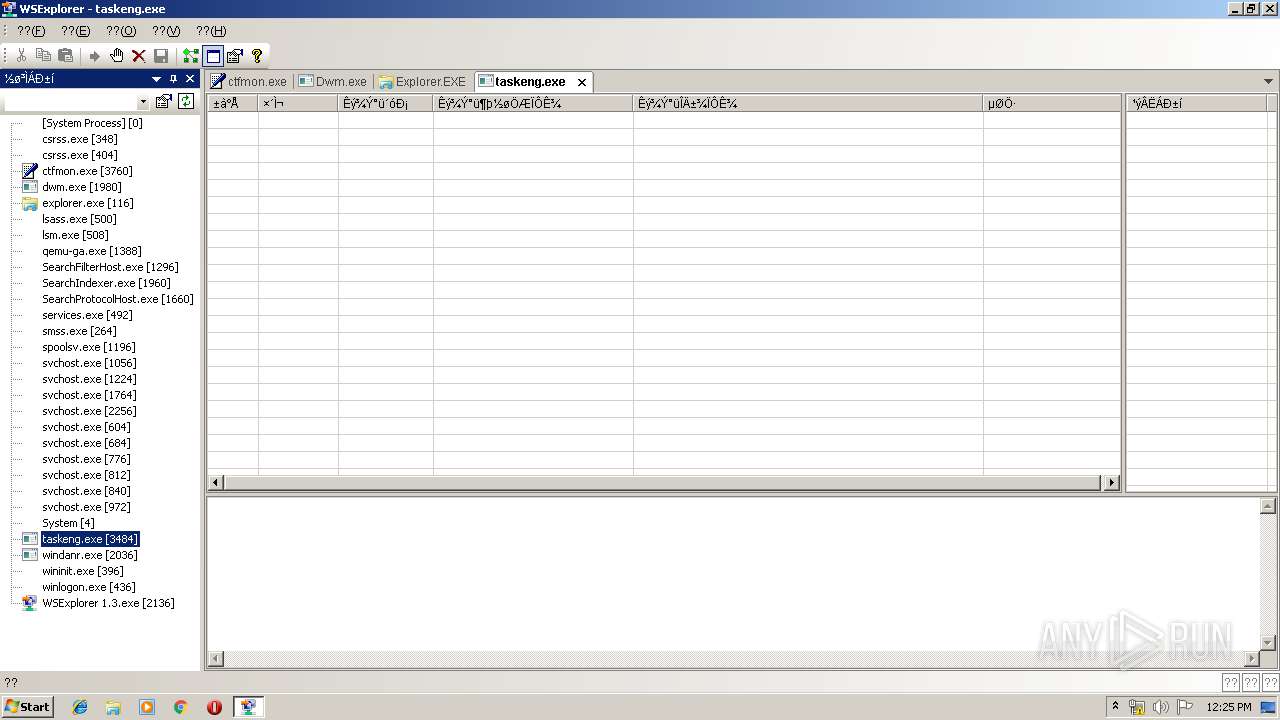Screen dimensions: 1280x720
Task: Switch to the ctfmon.exe tab
Action: pyautogui.click(x=249, y=82)
